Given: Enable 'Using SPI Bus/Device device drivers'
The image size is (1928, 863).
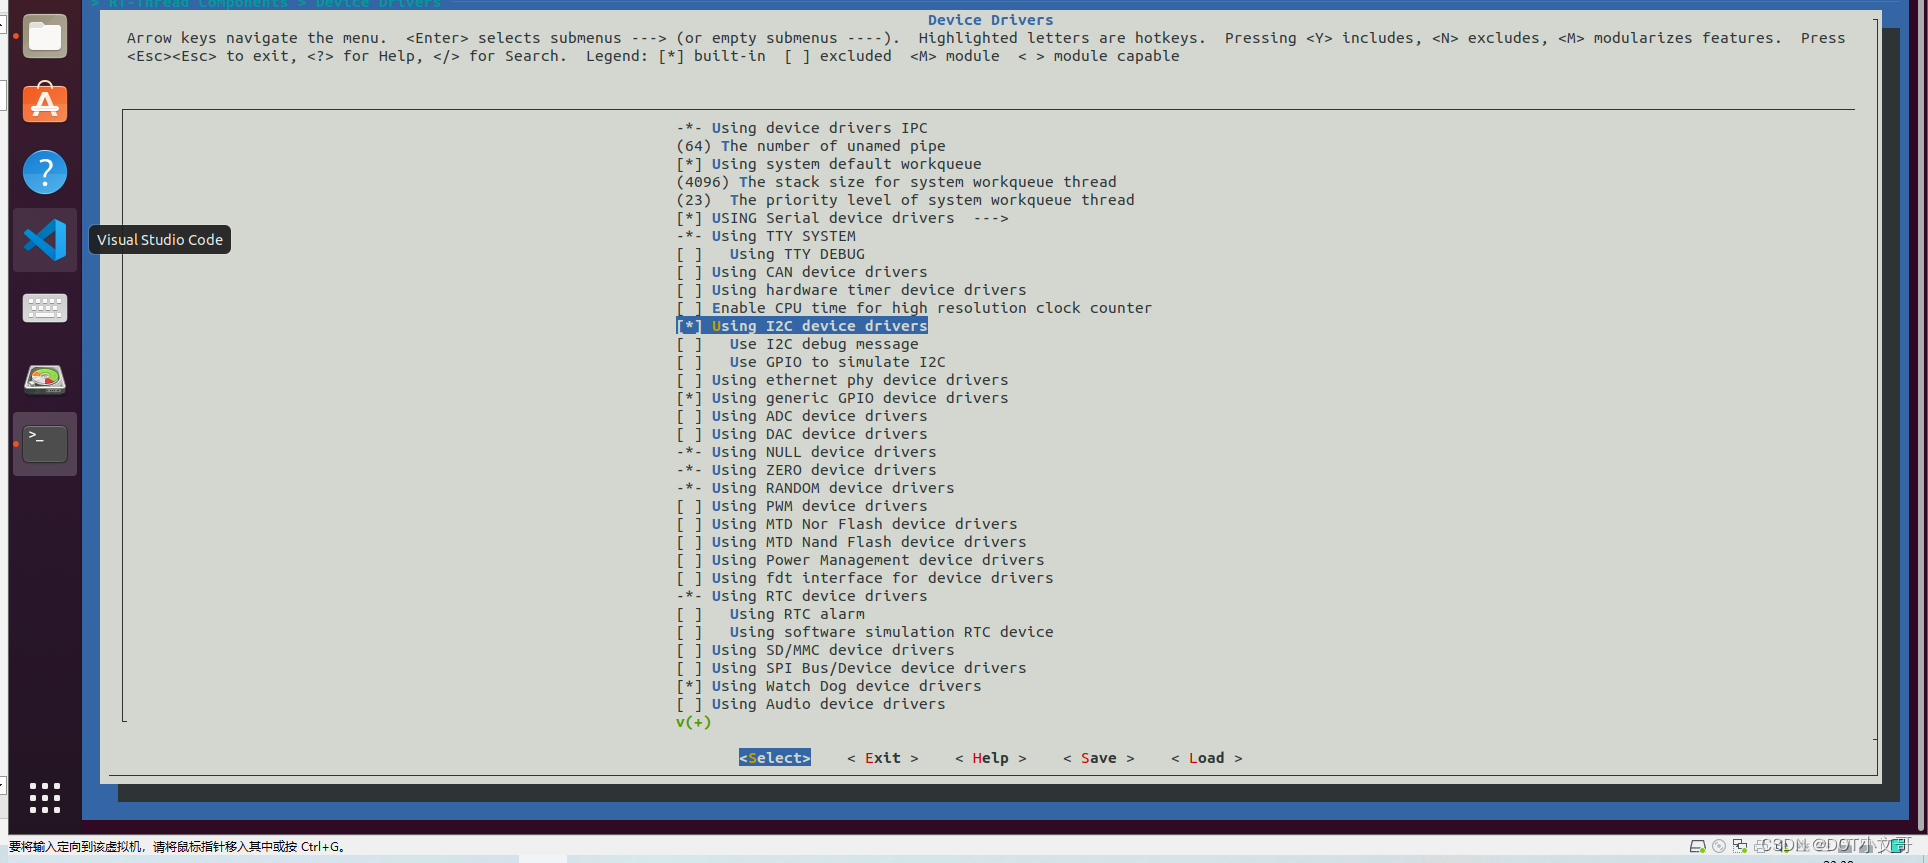Looking at the screenshot, I should (851, 668).
